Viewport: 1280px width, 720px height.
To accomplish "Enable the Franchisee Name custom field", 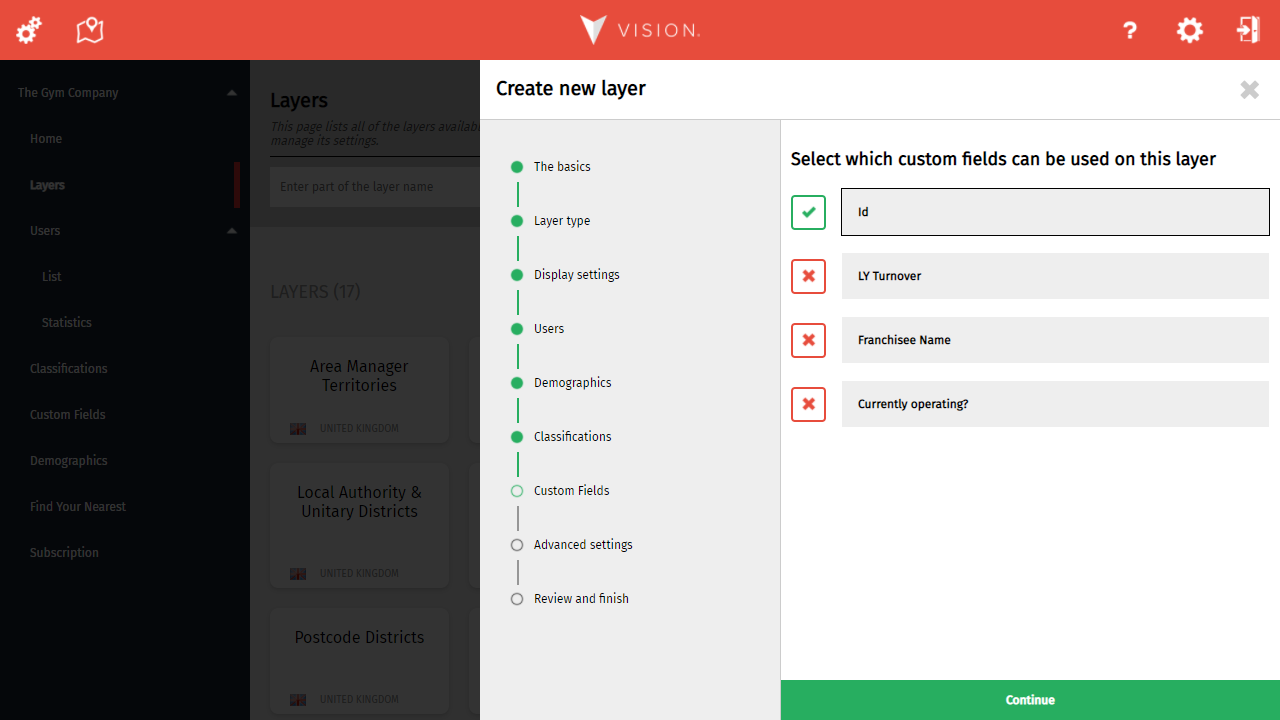I will 808,340.
